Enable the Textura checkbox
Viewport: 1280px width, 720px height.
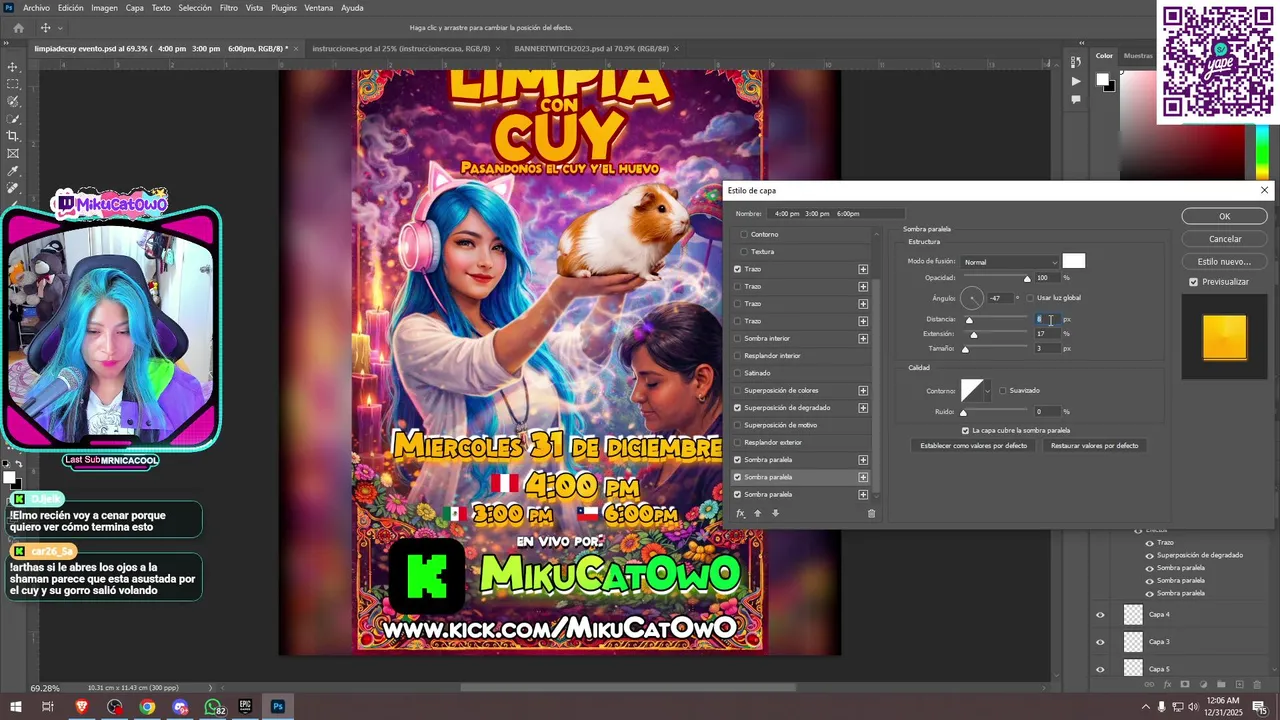(x=743, y=252)
